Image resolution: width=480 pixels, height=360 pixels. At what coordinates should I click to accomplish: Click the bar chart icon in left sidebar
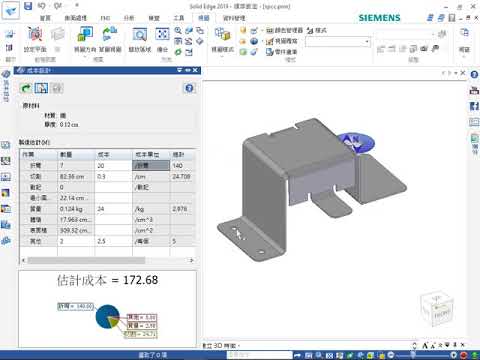6,225
